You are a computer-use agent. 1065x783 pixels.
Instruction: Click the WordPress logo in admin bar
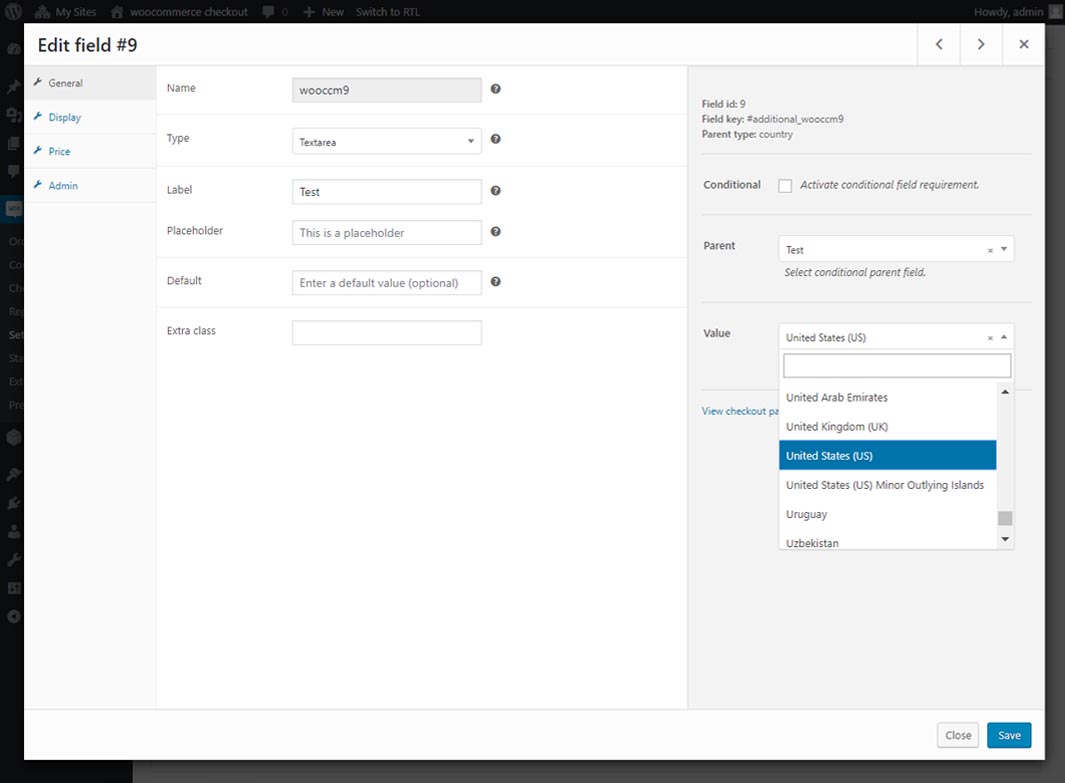click(14, 12)
